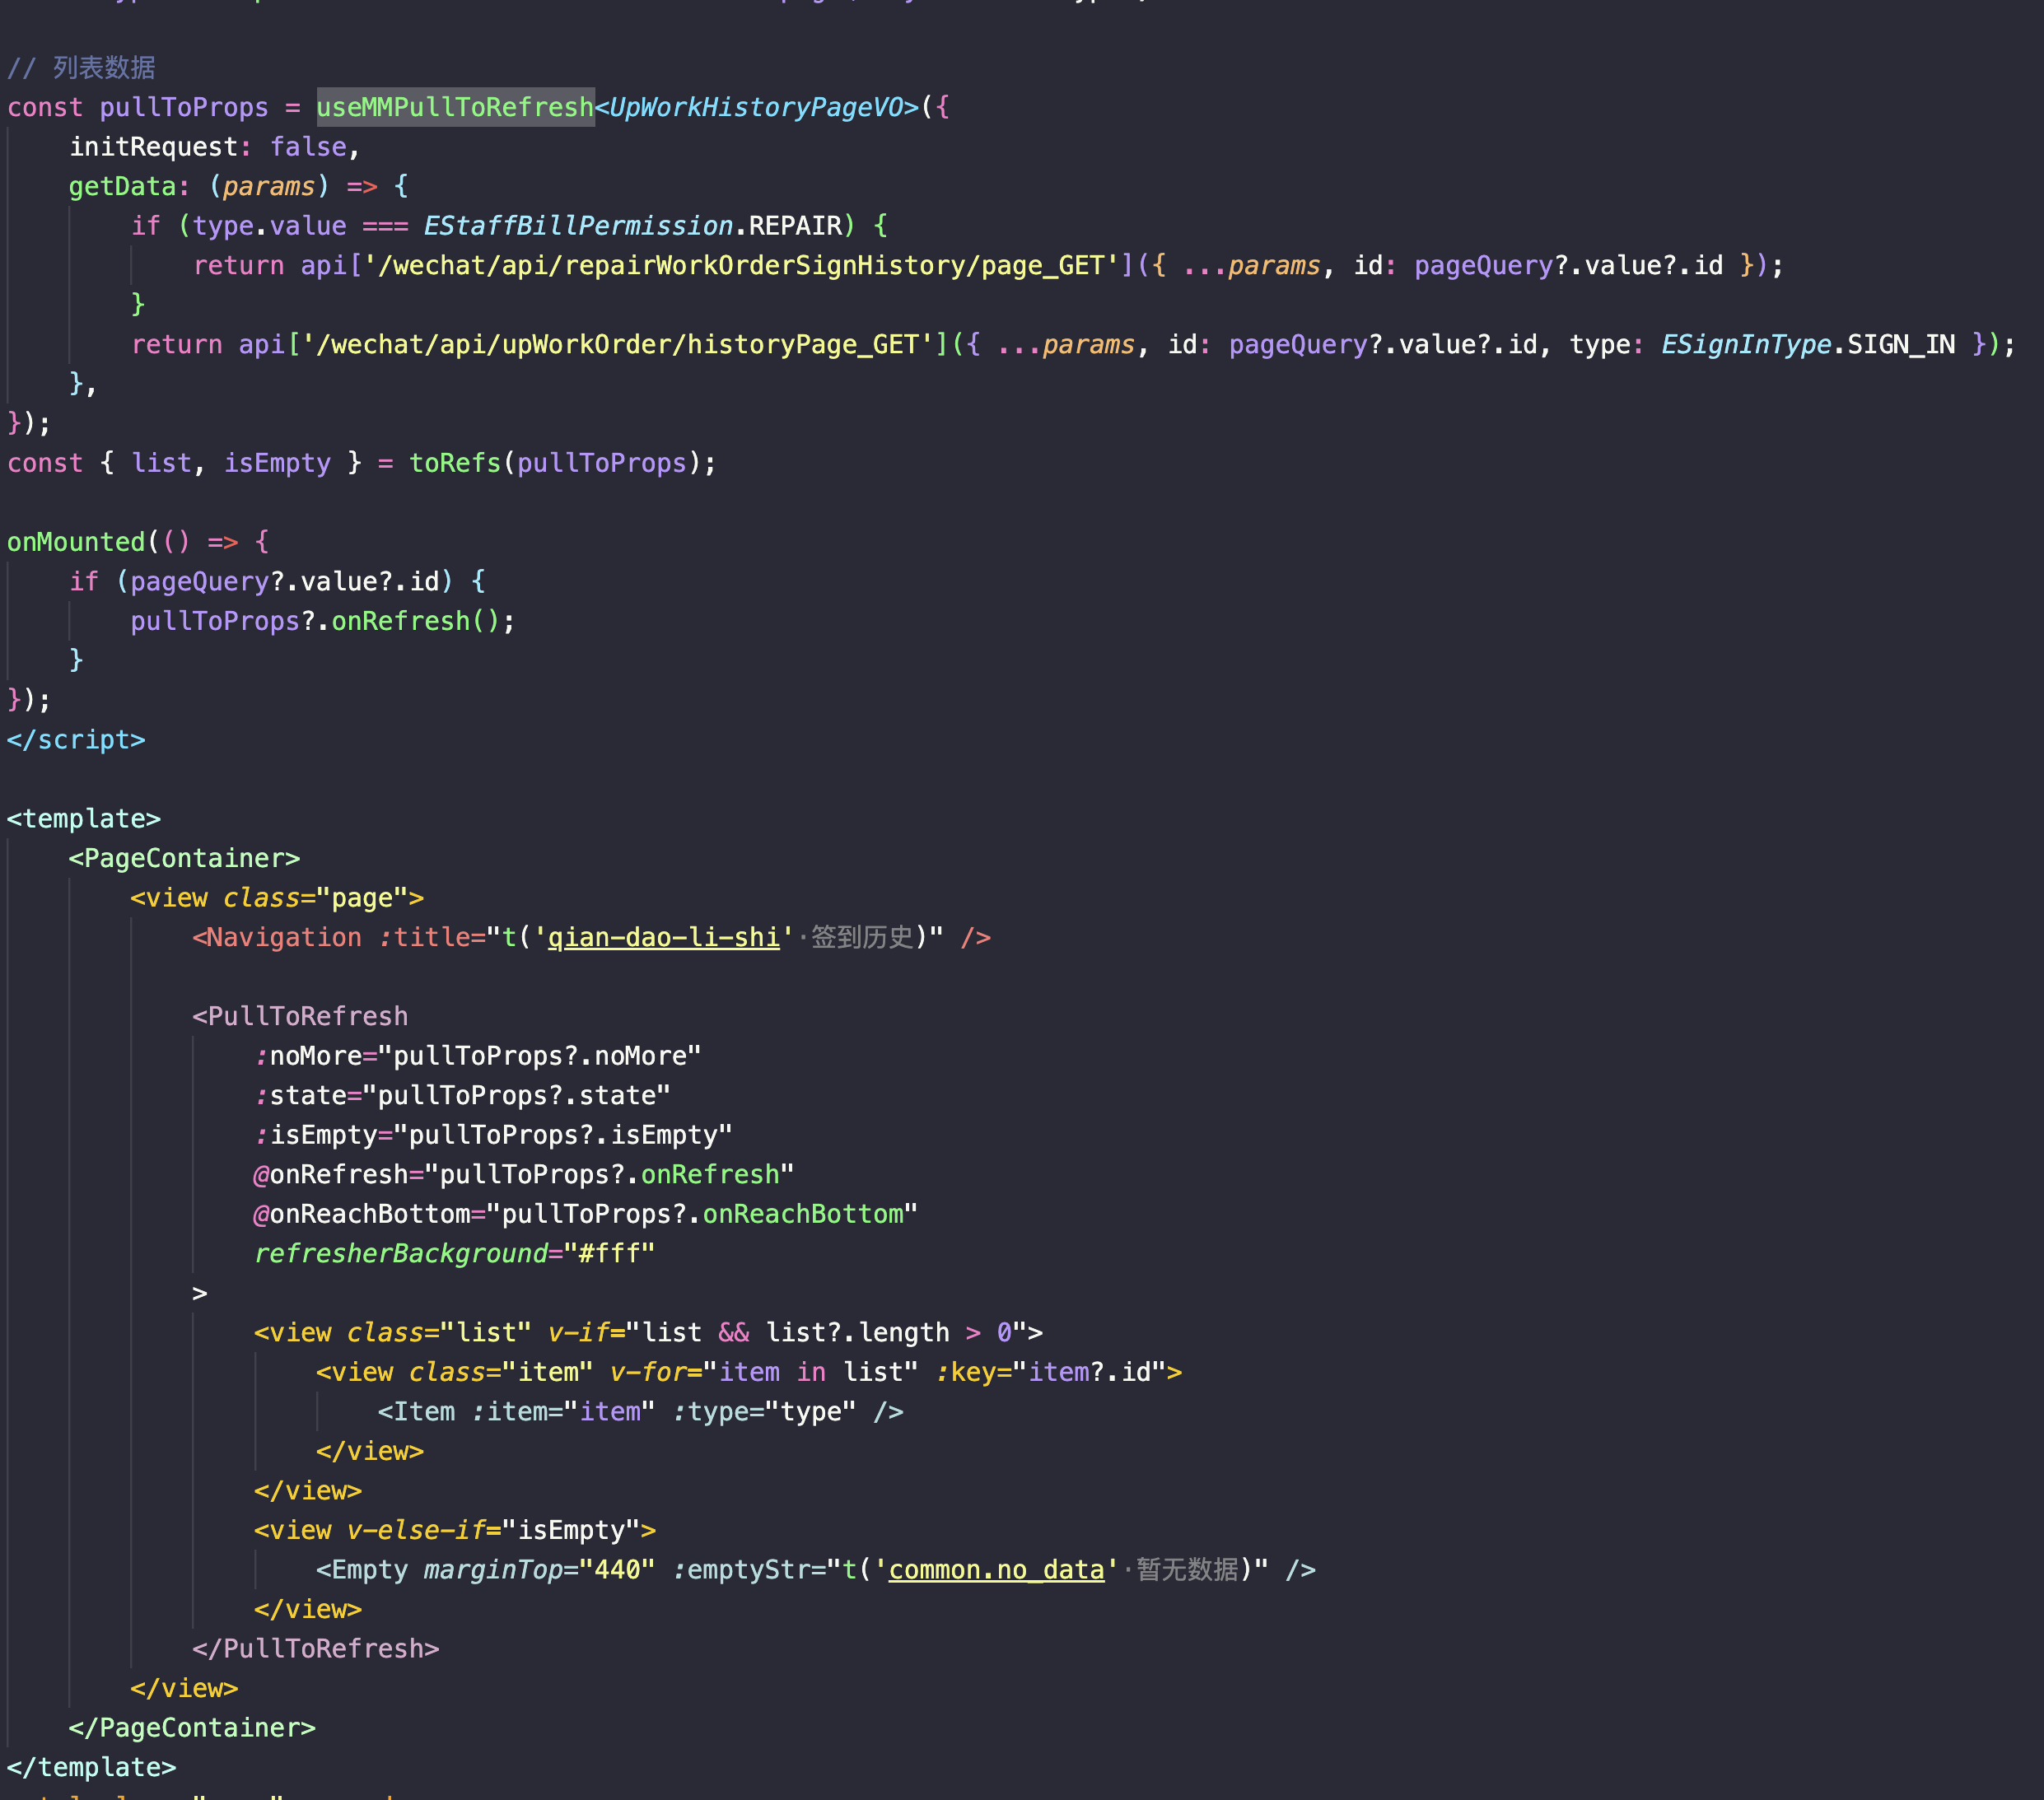Click the :key attribute
This screenshot has width=2044, height=1800.
[965, 1372]
